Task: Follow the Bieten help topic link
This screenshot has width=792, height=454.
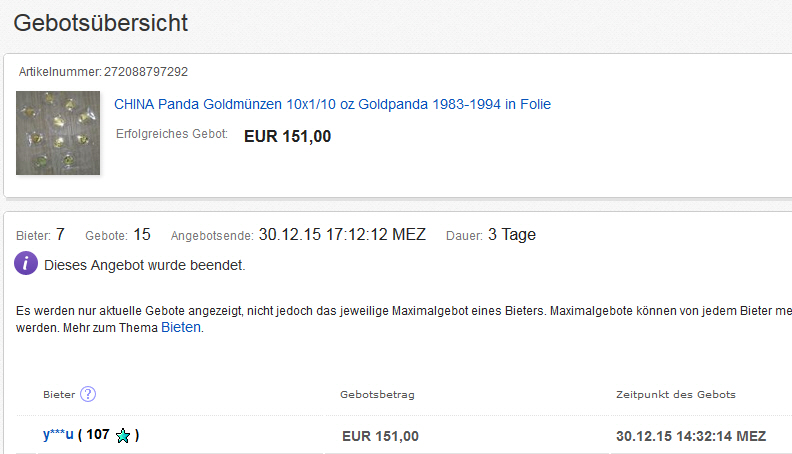Action: [x=181, y=327]
